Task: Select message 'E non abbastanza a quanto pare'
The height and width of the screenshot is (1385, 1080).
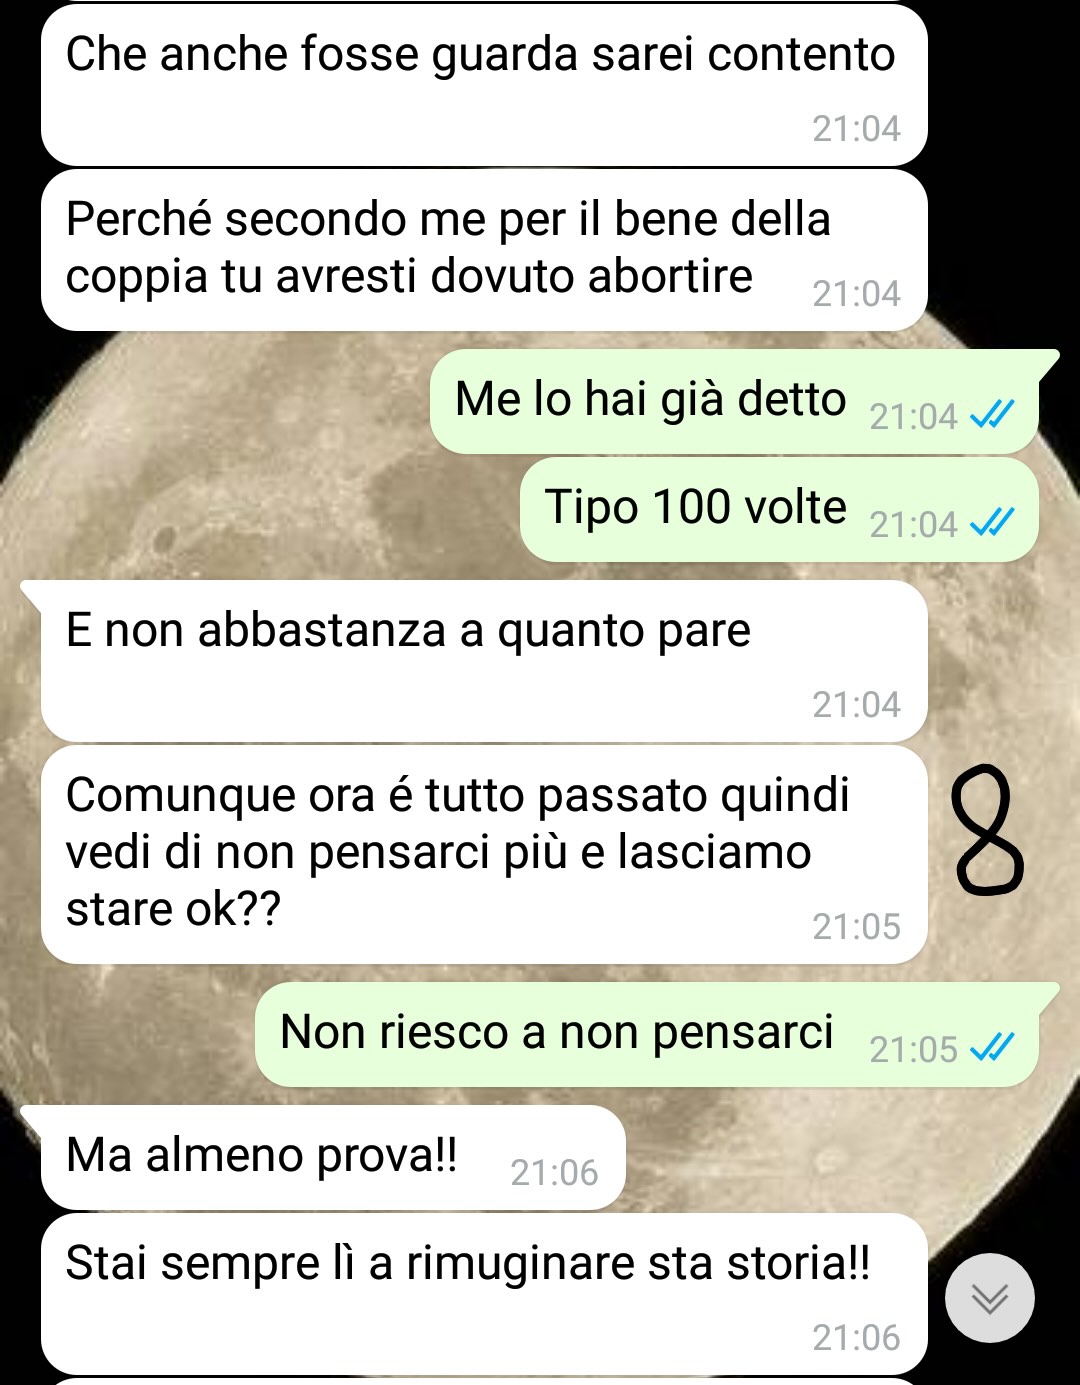Action: point(484,661)
